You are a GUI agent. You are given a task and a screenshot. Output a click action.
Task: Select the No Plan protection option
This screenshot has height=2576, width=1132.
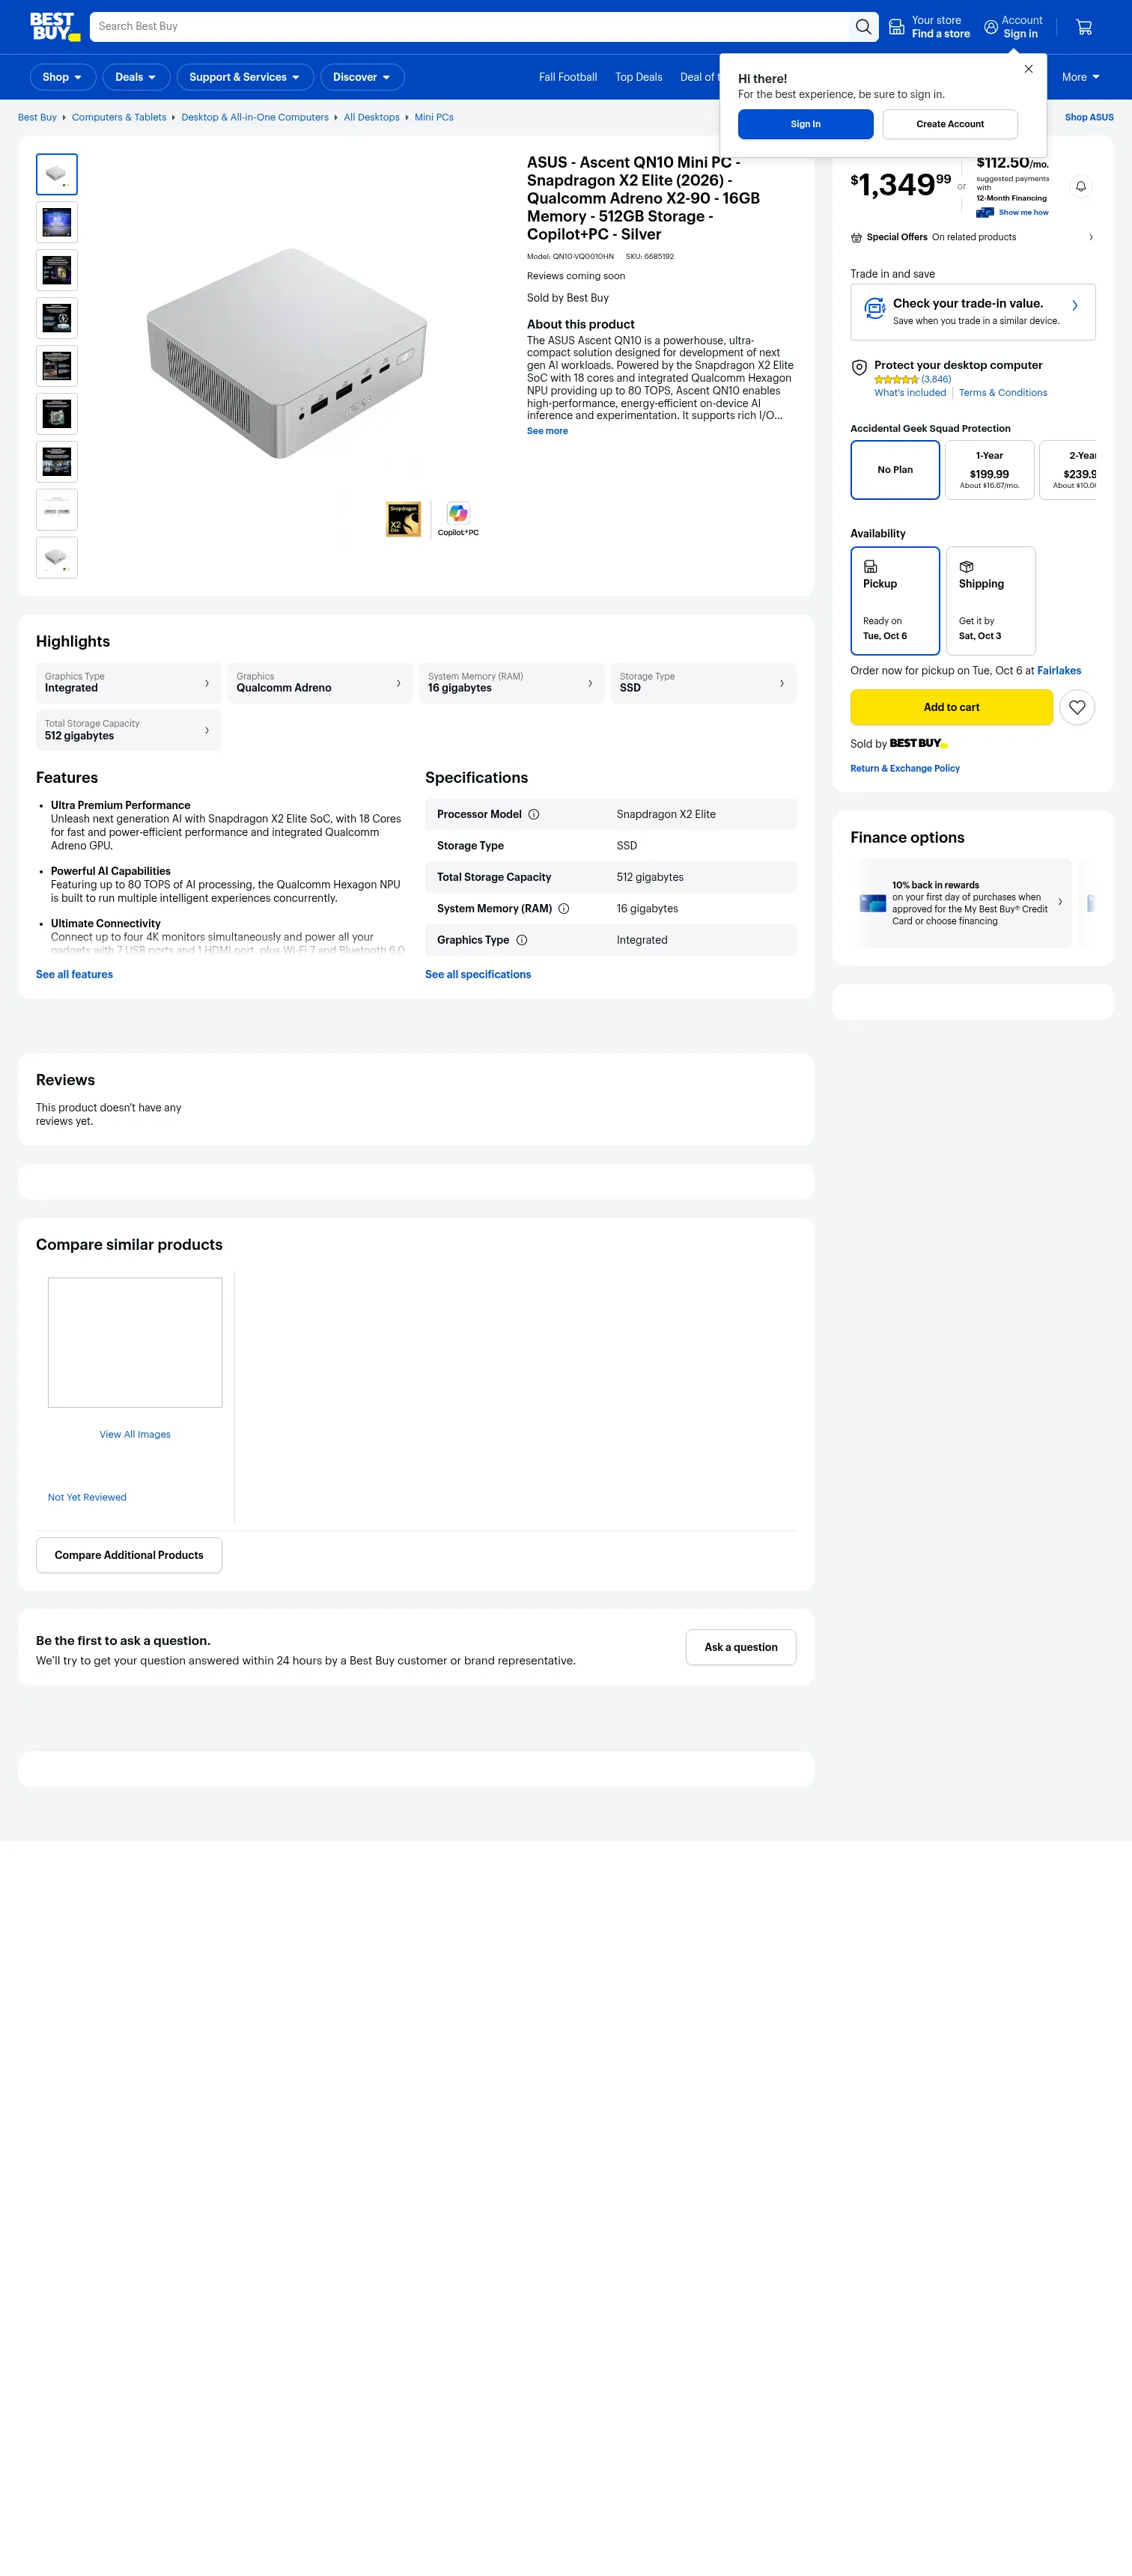[x=895, y=470]
